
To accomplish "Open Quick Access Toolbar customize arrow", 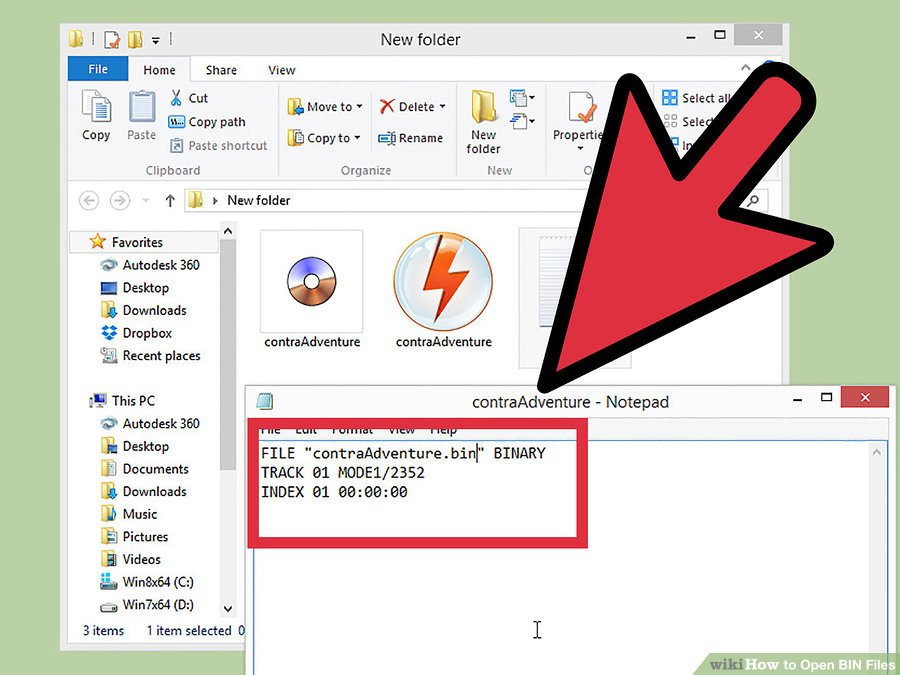I will tap(156, 40).
